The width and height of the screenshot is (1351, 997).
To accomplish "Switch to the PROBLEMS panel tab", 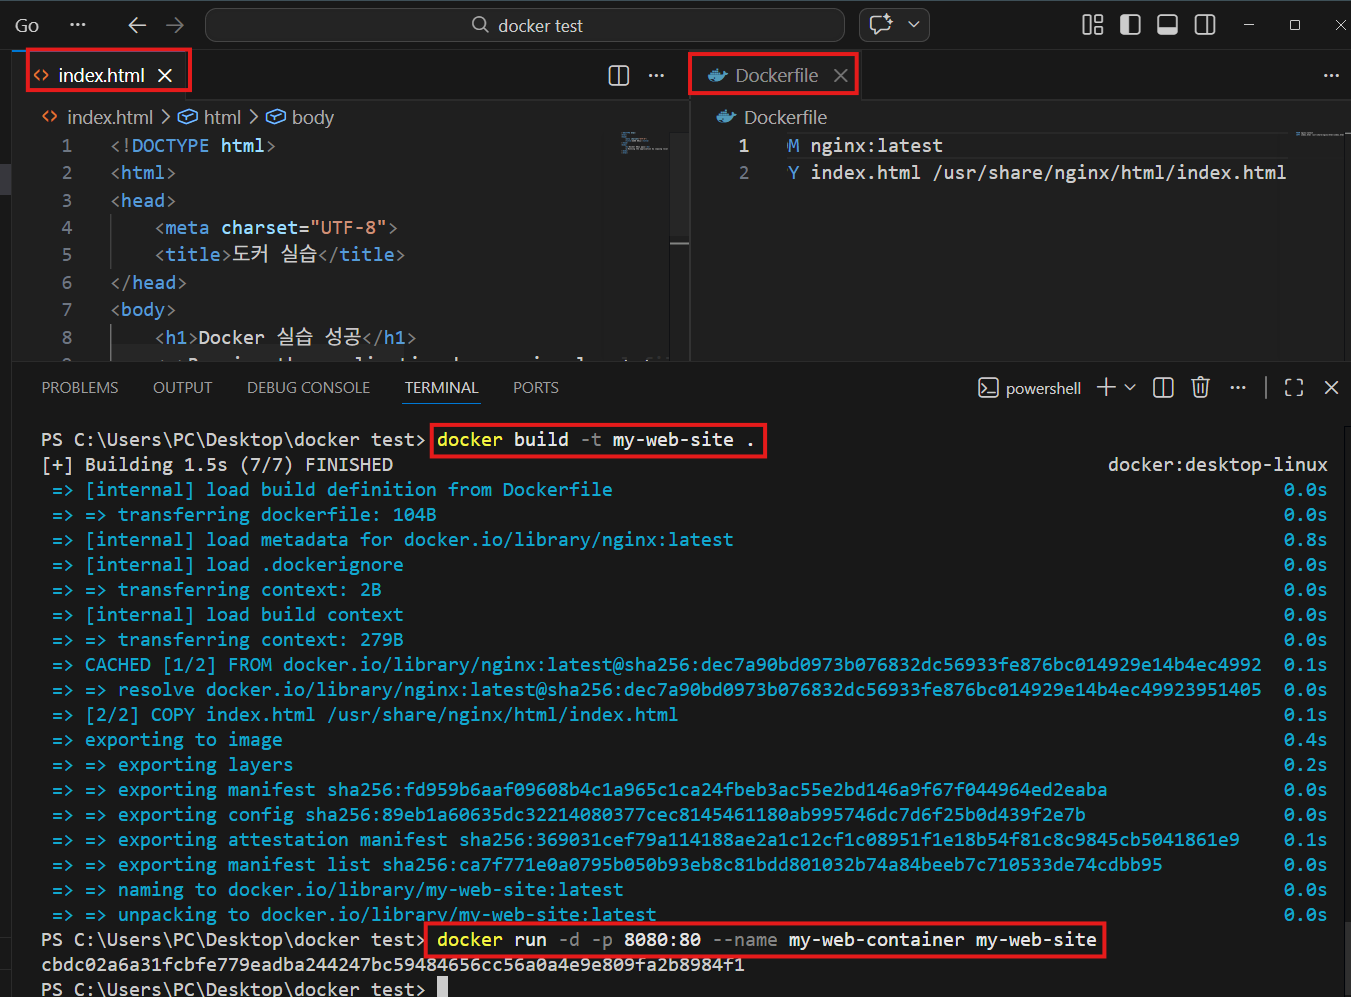I will tap(80, 387).
